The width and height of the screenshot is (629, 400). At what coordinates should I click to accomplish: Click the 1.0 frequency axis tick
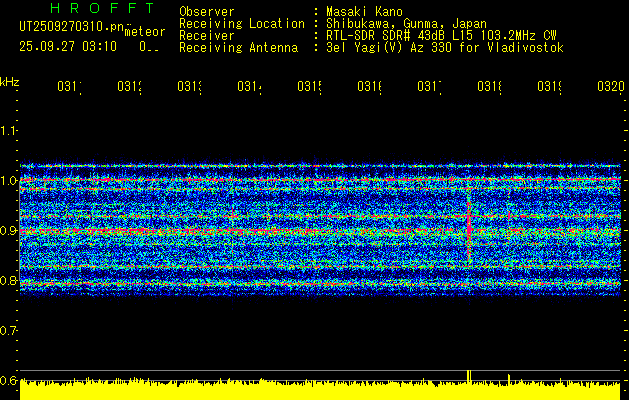pos(9,181)
